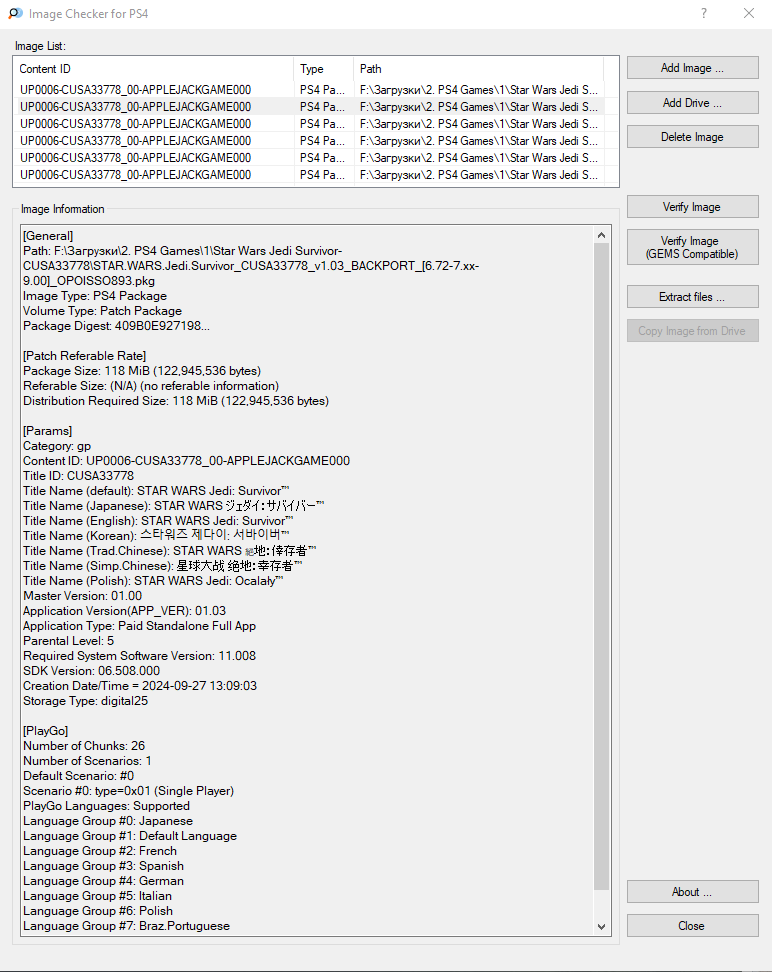Click the info panel vertical scrollbar thumb

[x=601, y=567]
